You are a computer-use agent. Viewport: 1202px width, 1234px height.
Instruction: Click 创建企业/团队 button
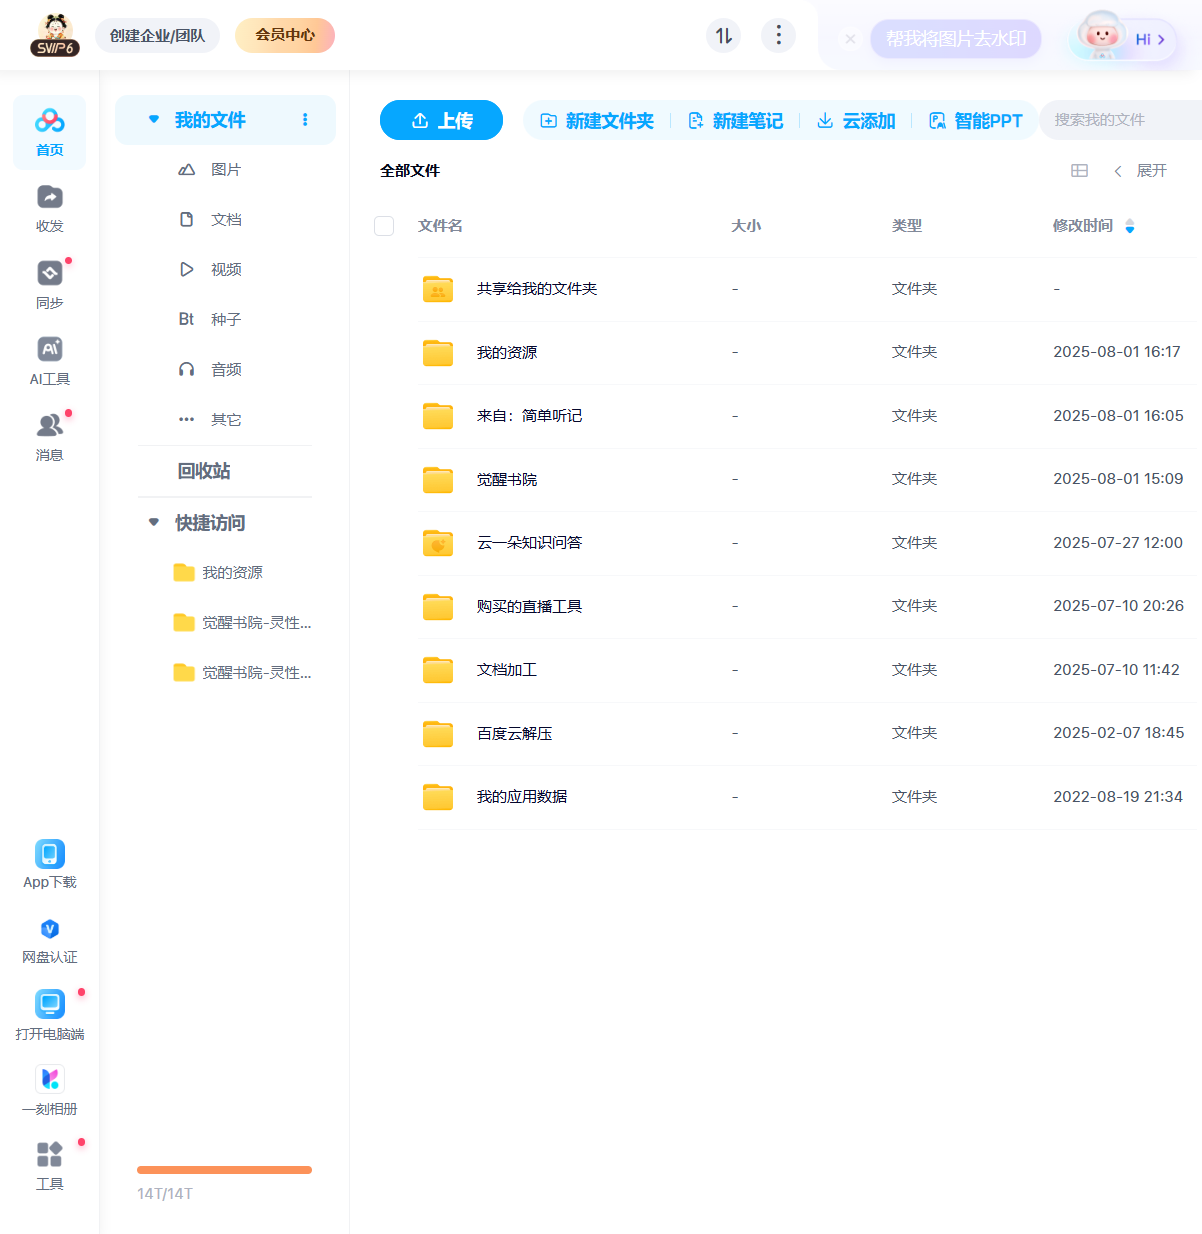pos(157,36)
